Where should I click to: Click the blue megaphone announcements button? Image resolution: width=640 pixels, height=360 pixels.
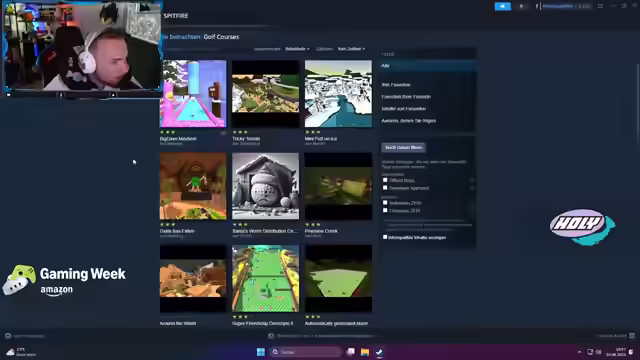point(502,7)
